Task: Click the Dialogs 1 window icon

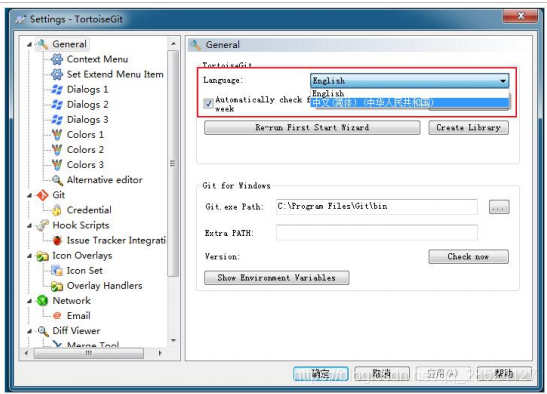Action: (57, 90)
